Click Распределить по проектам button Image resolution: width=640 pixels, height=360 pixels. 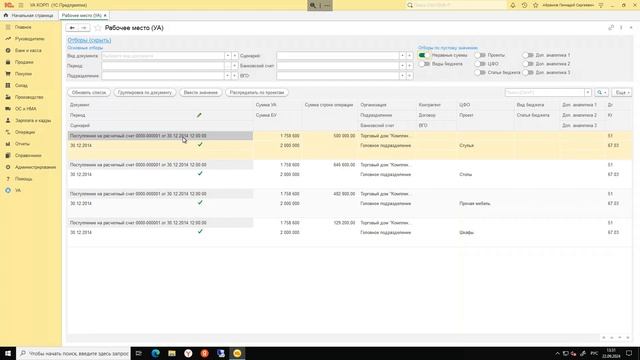pos(257,93)
